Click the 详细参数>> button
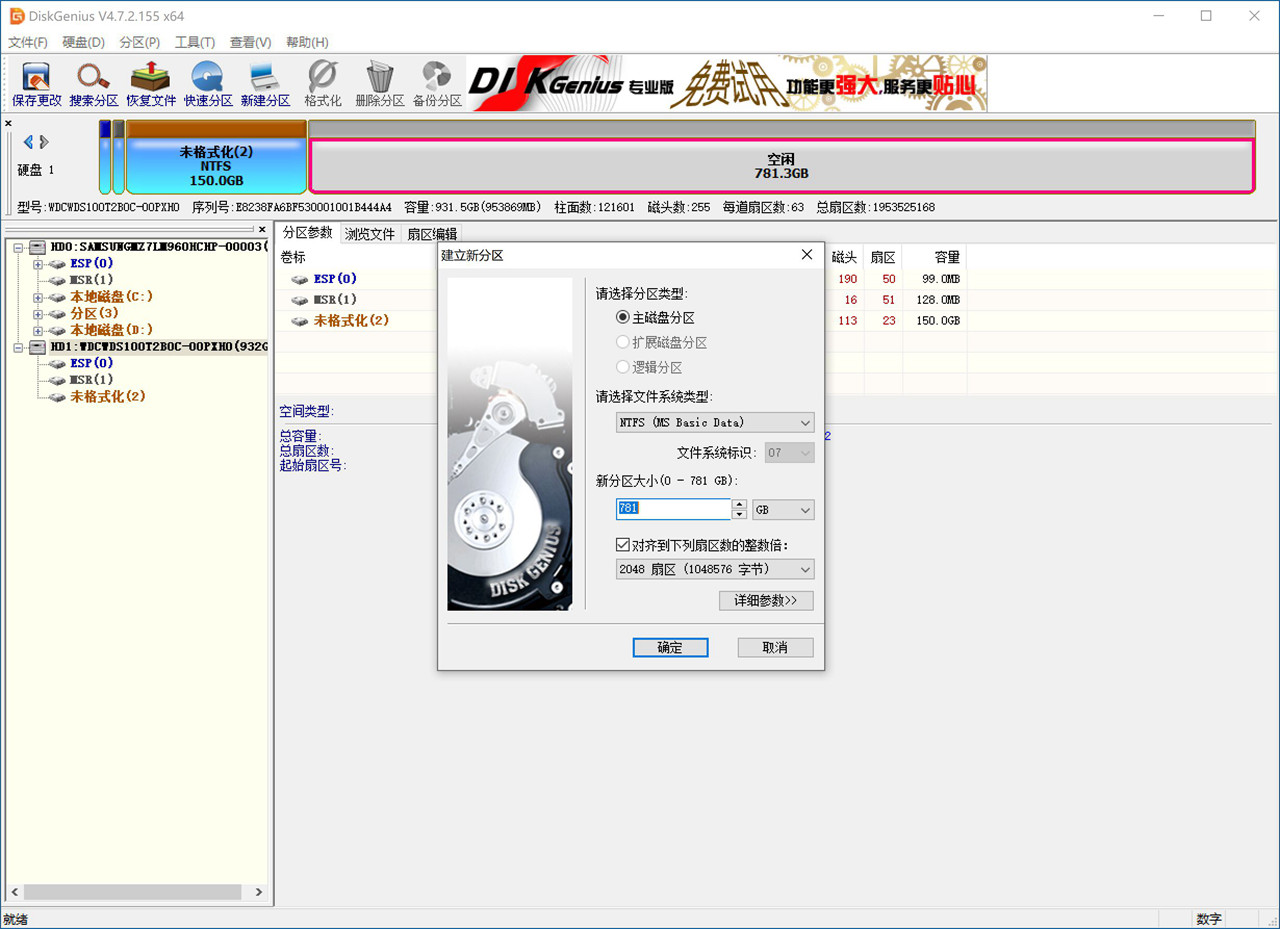This screenshot has height=929, width=1280. coord(766,600)
